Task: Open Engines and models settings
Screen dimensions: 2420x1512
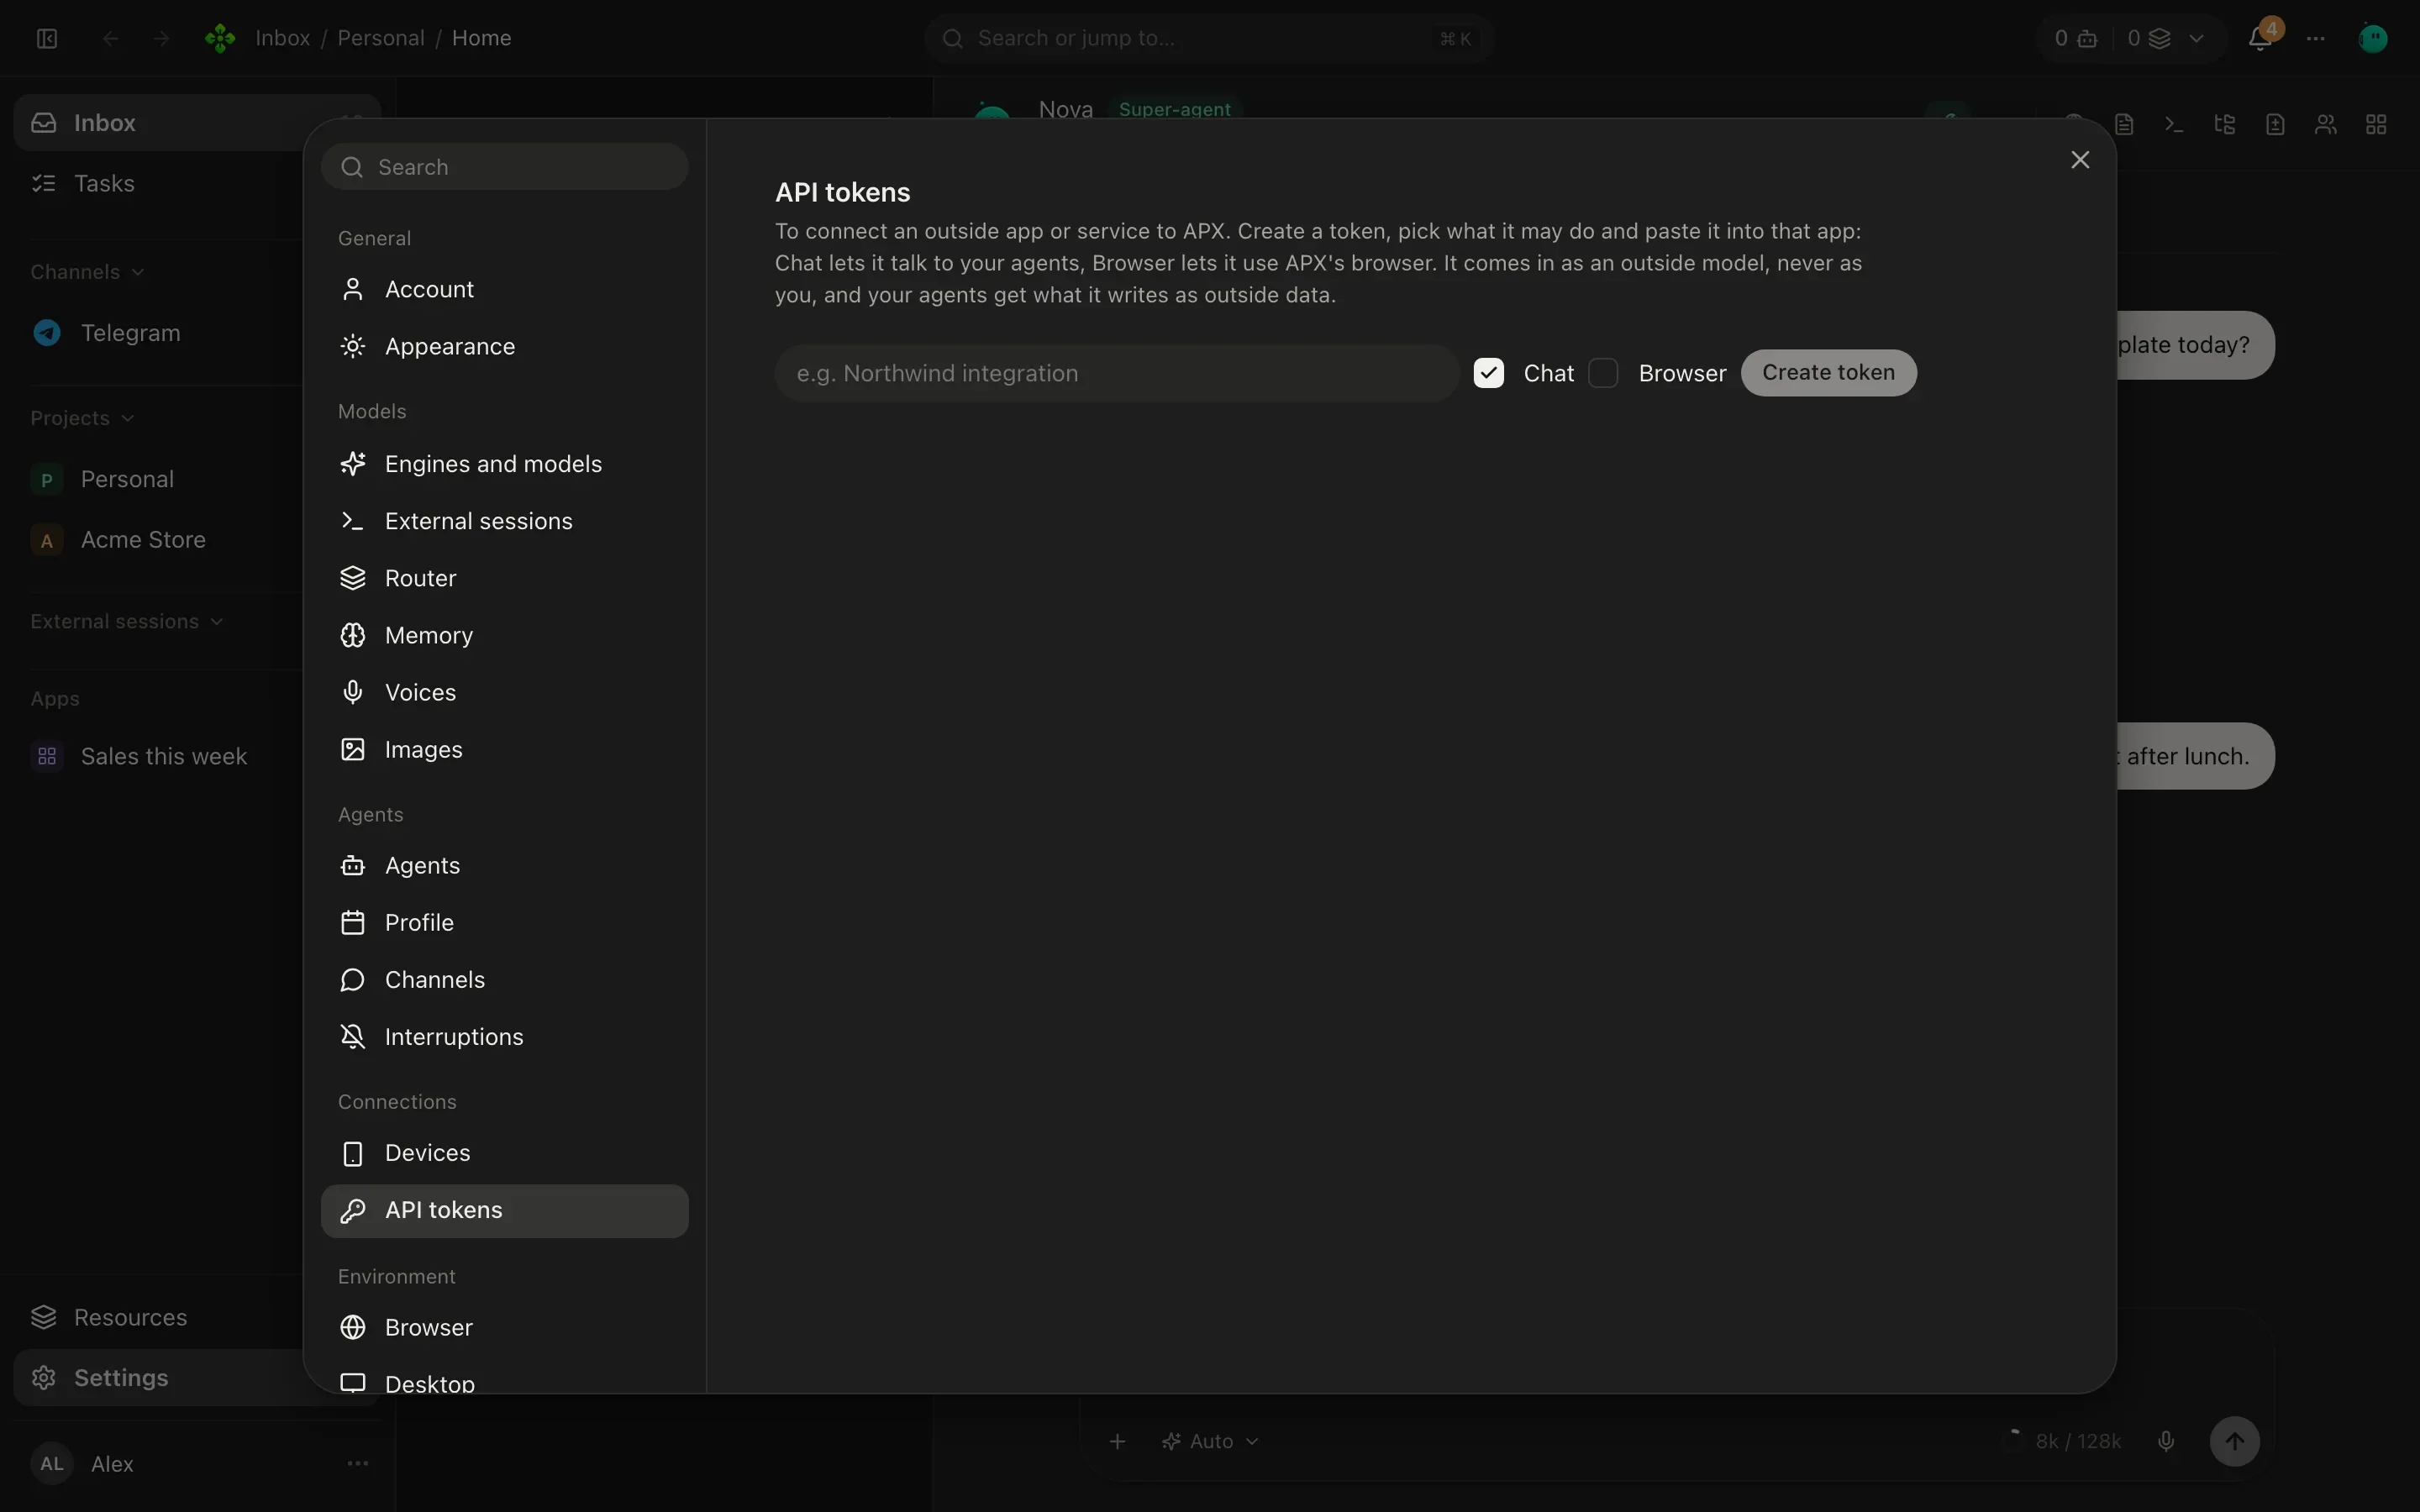Action: tap(504, 464)
